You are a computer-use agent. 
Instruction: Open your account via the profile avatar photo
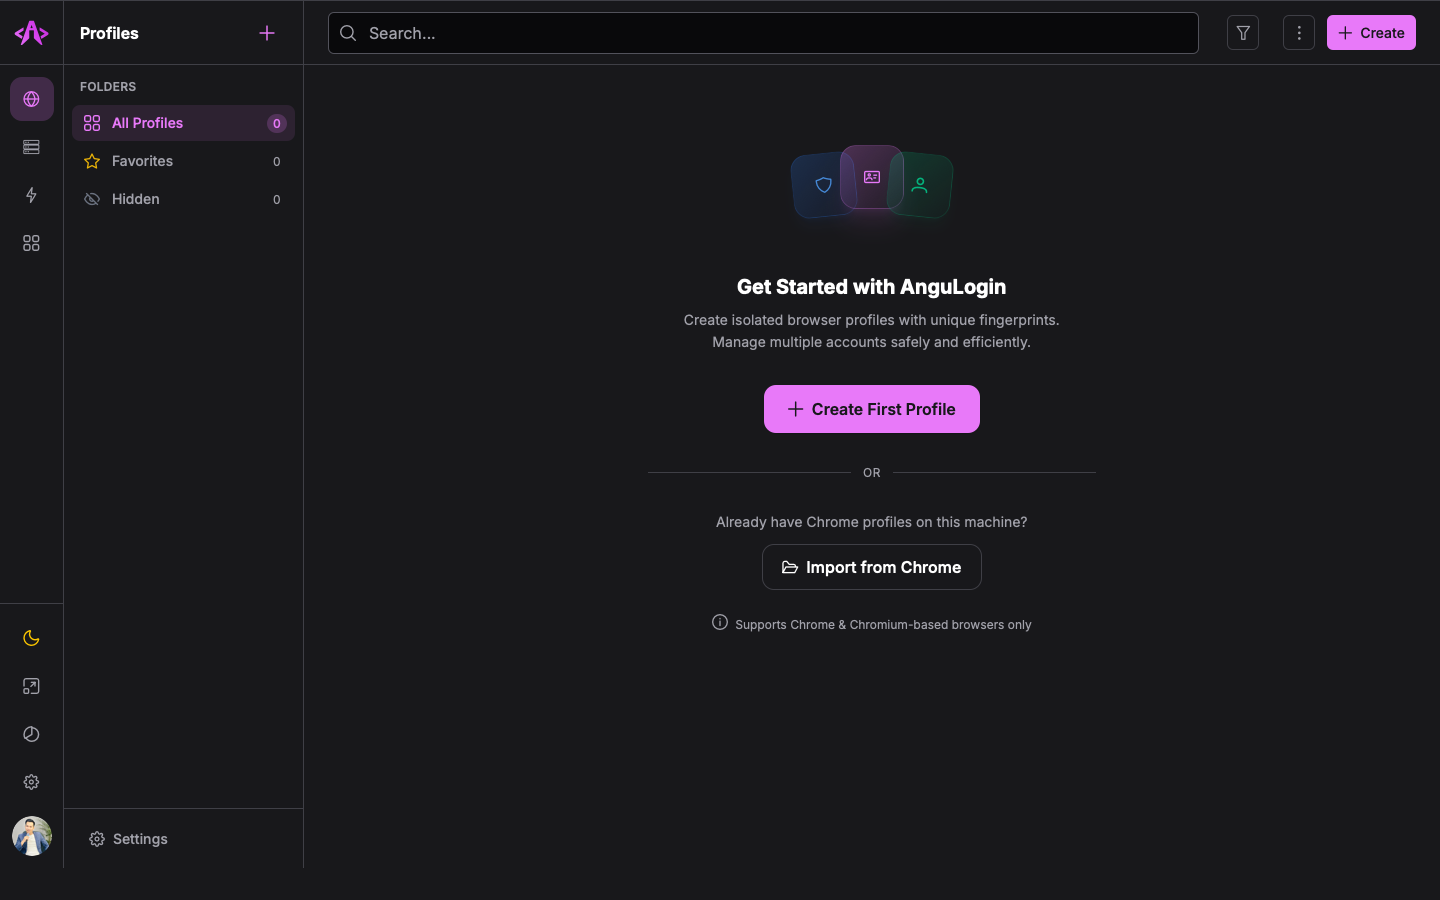pyautogui.click(x=31, y=836)
